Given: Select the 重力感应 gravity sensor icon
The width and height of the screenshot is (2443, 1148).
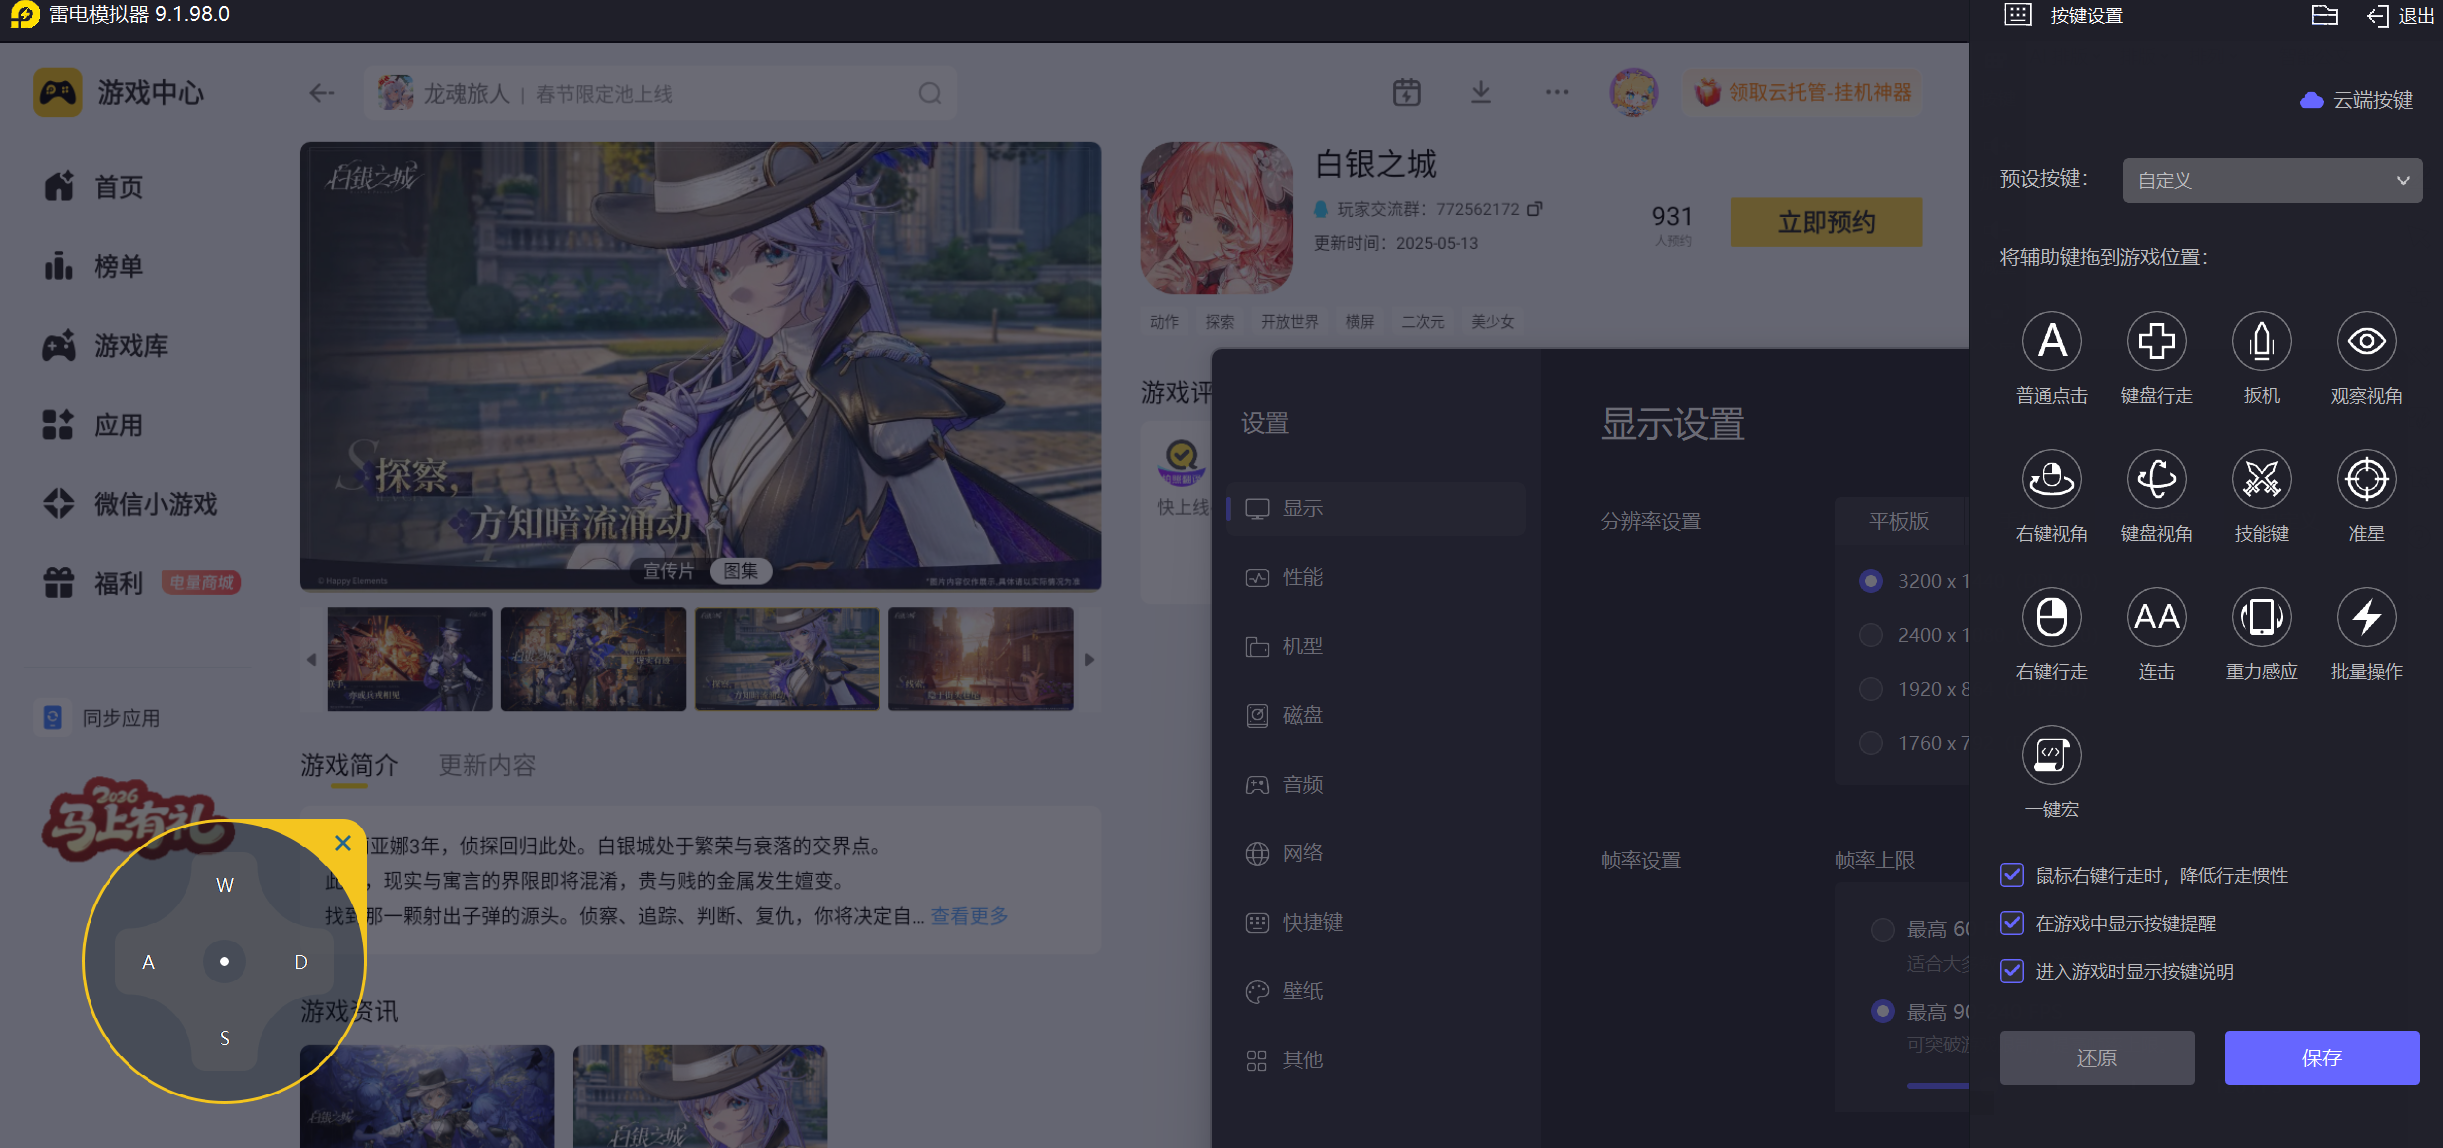Looking at the screenshot, I should click(2261, 617).
